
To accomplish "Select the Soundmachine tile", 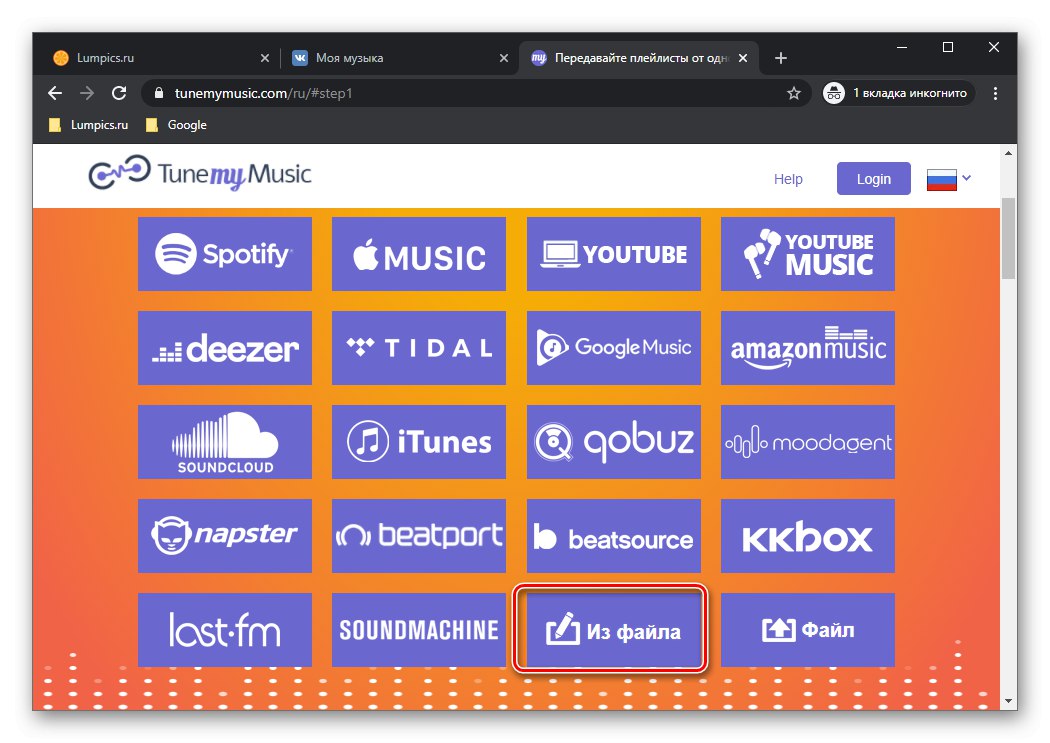I will pos(419,630).
